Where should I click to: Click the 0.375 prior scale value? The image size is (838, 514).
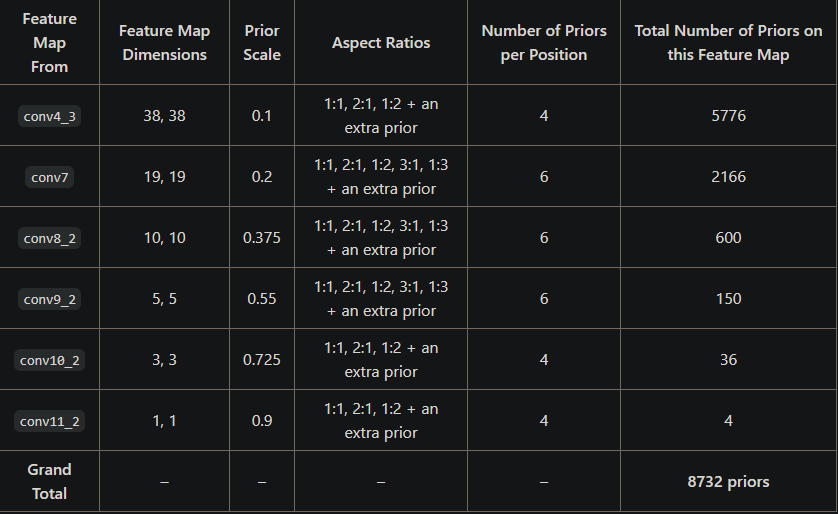coord(262,237)
